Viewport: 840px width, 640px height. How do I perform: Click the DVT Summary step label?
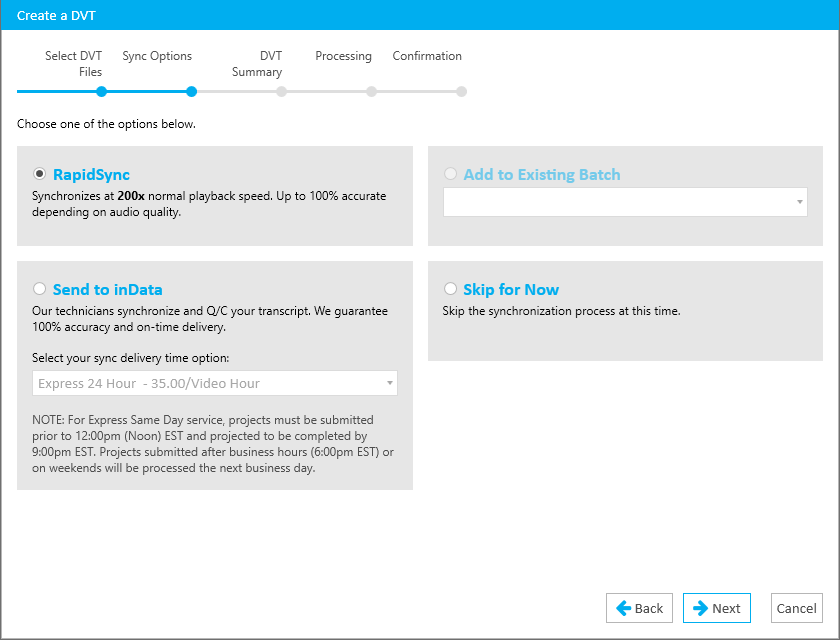pyautogui.click(x=257, y=64)
